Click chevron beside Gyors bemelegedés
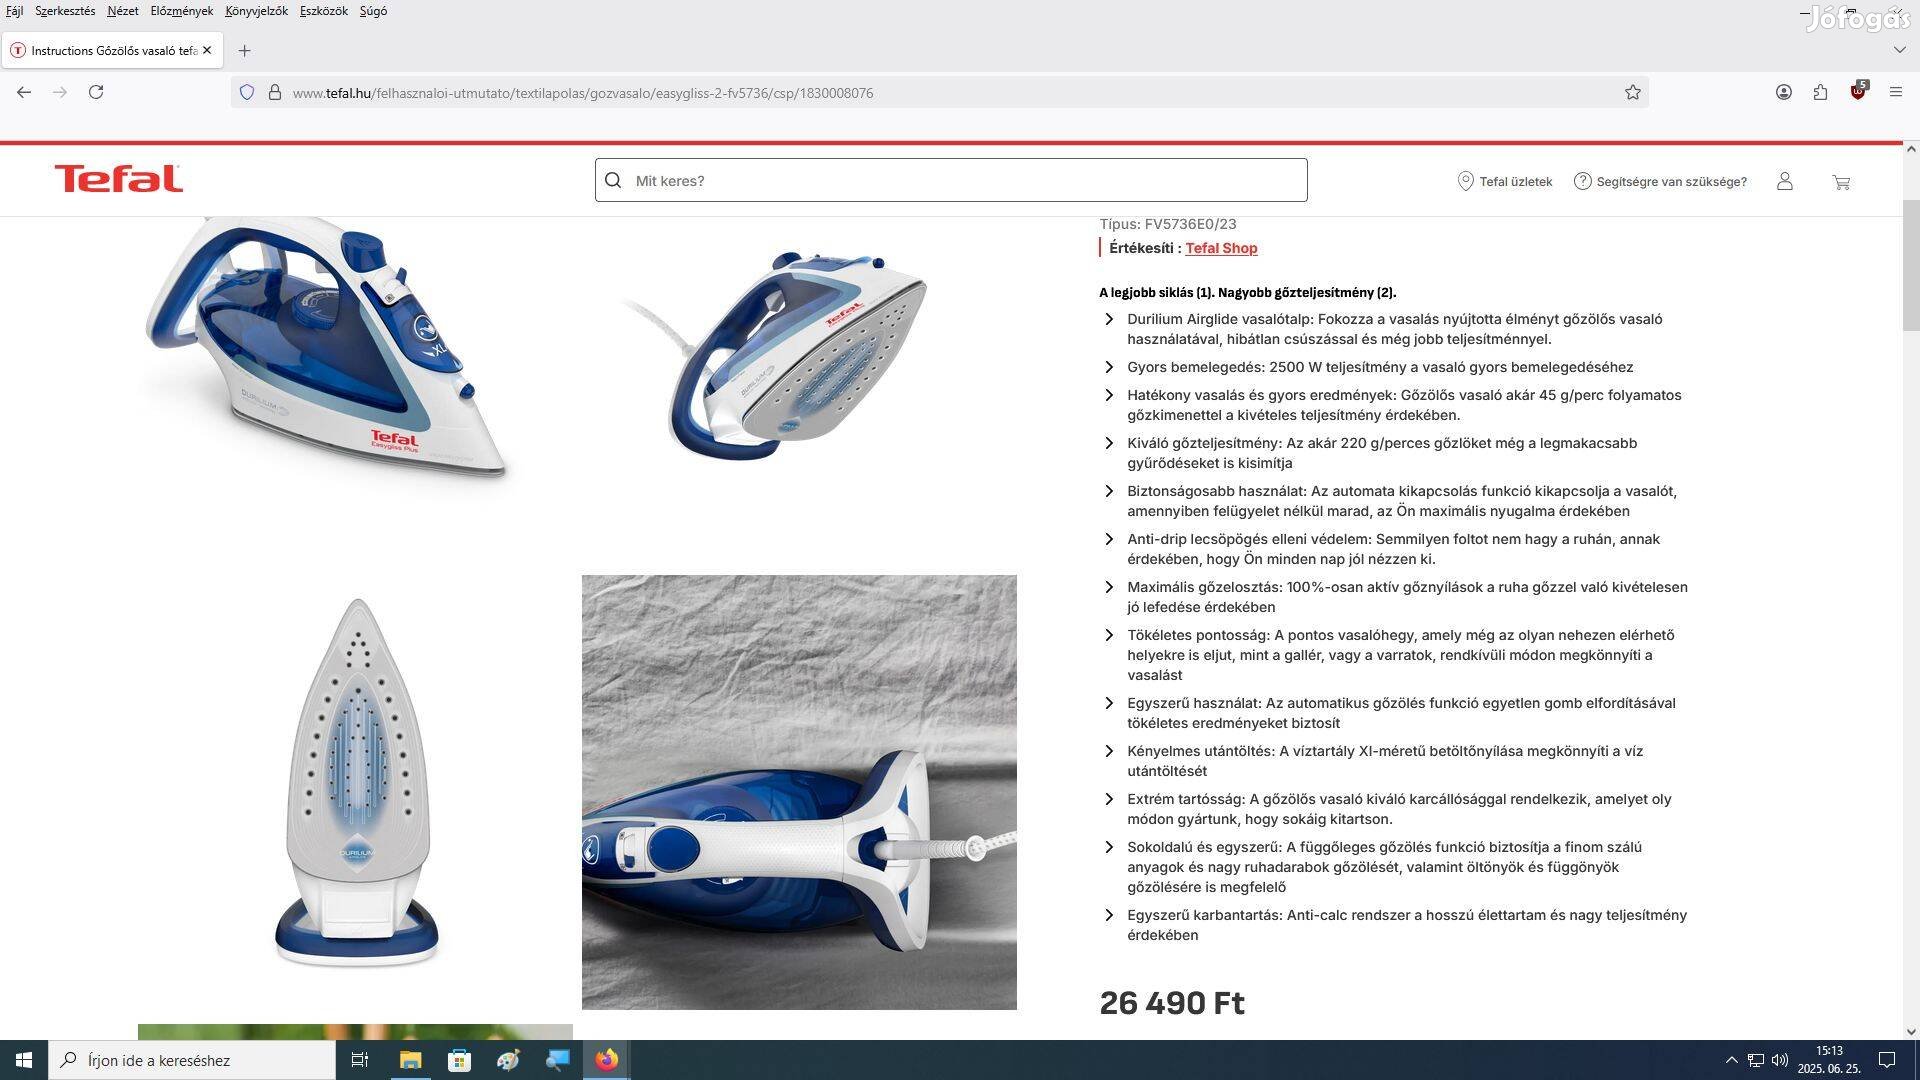Screen dimensions: 1920x1080 tap(1108, 367)
